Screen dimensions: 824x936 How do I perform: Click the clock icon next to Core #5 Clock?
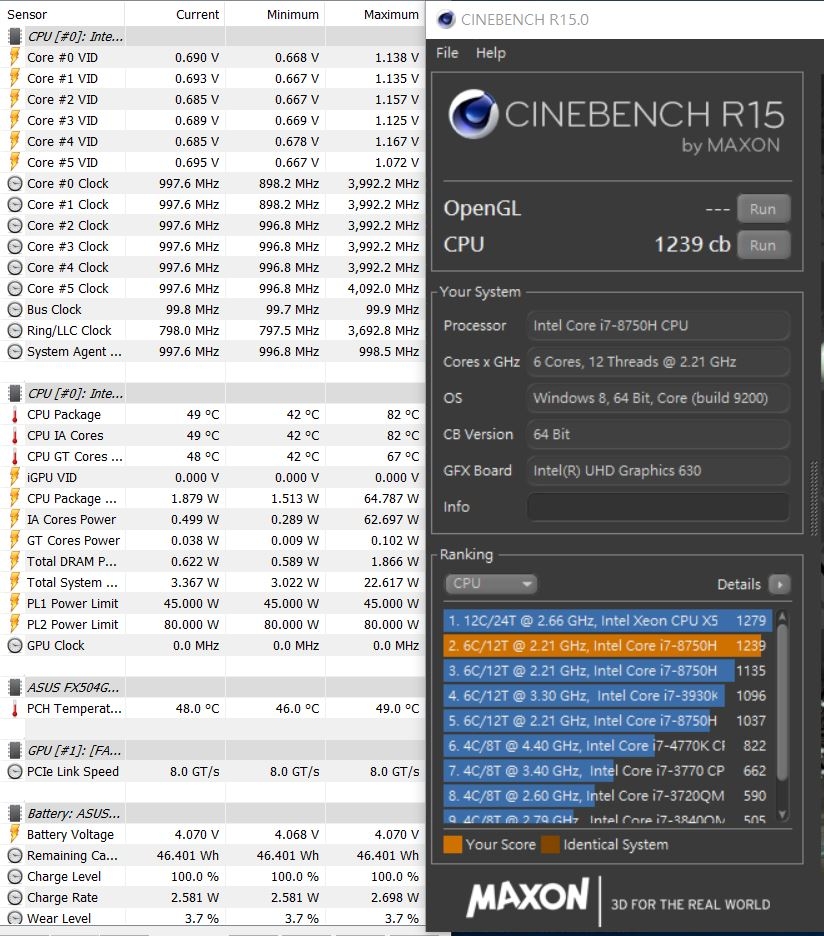(x=14, y=288)
